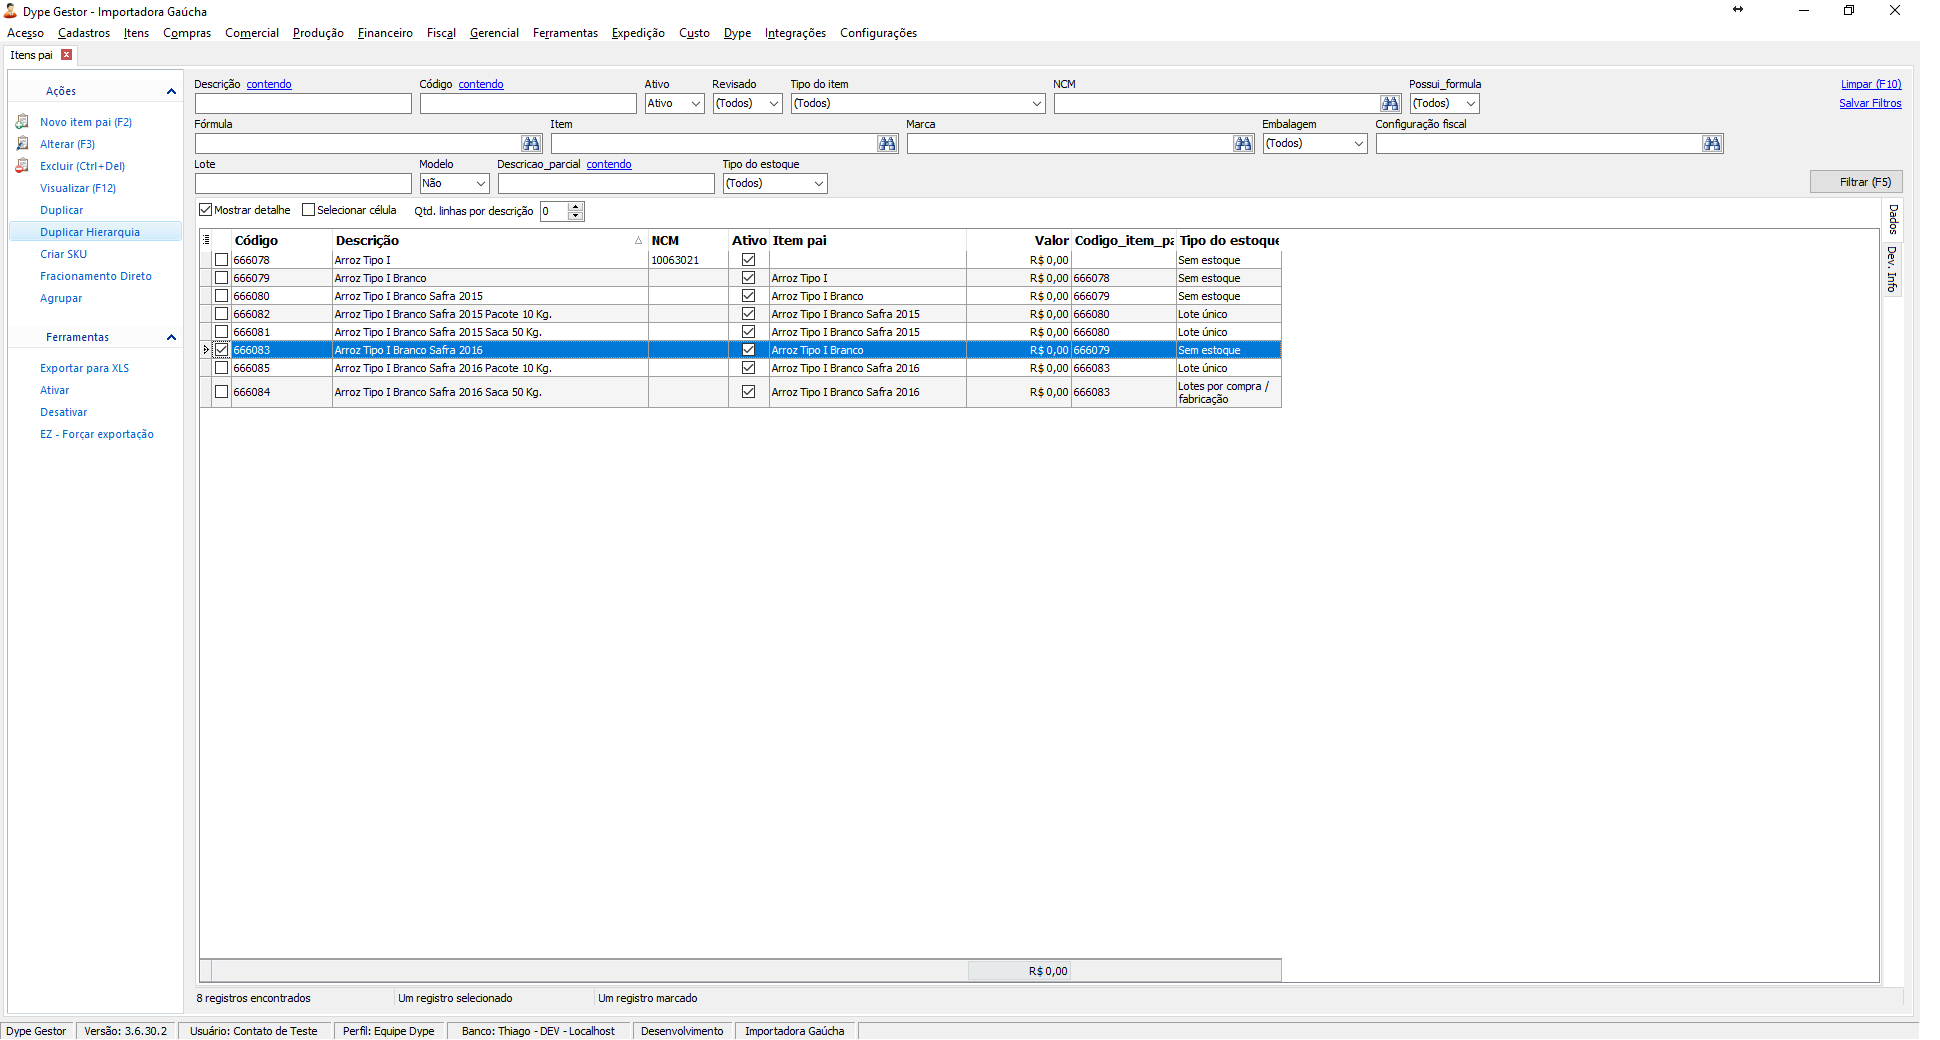This screenshot has height=1040, width=1940.
Task: Click the Desativar tool
Action: [63, 412]
